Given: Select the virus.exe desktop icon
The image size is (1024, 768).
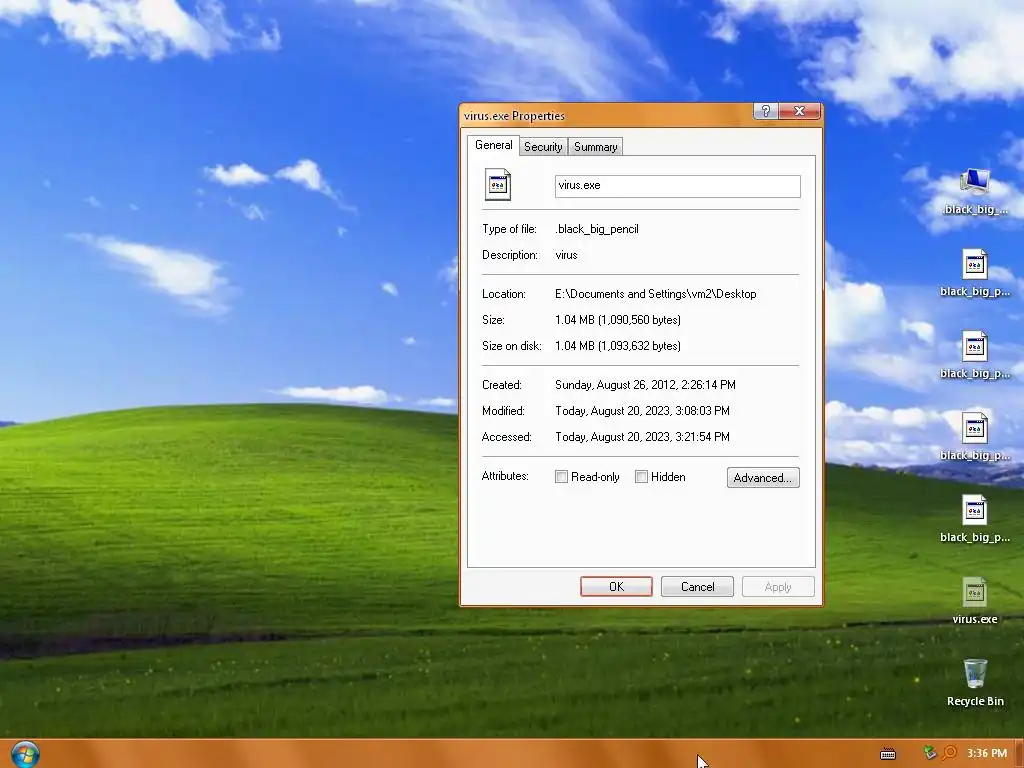Looking at the screenshot, I should click(974, 600).
